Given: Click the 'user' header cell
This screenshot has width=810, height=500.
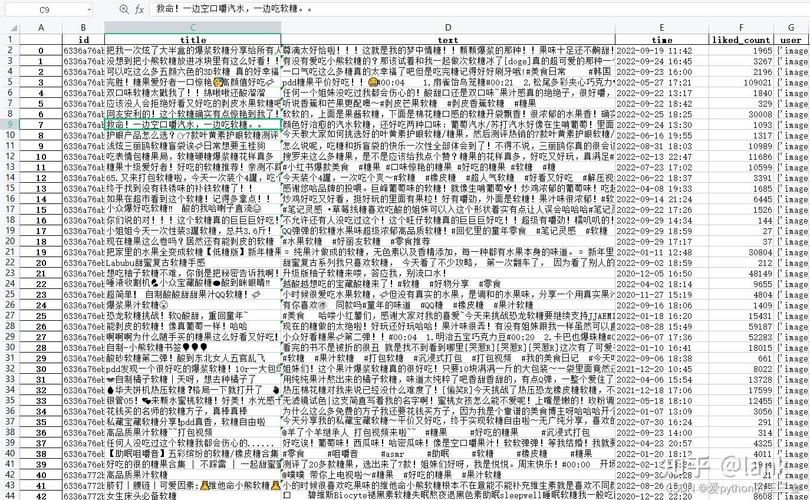Looking at the screenshot, I should pos(791,39).
